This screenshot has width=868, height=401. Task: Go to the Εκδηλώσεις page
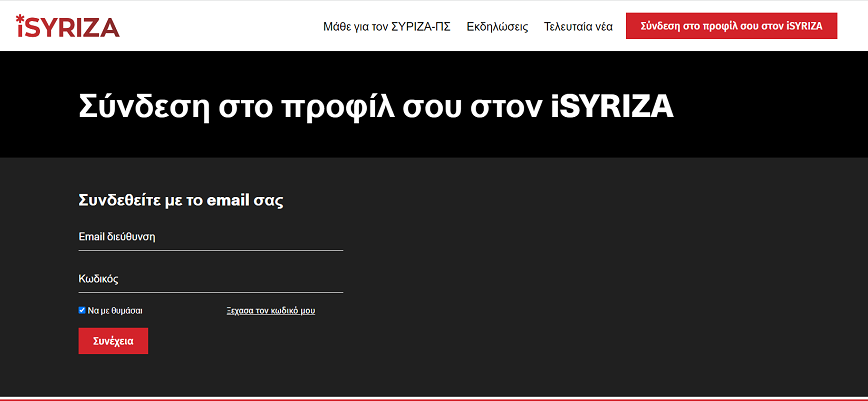(497, 27)
